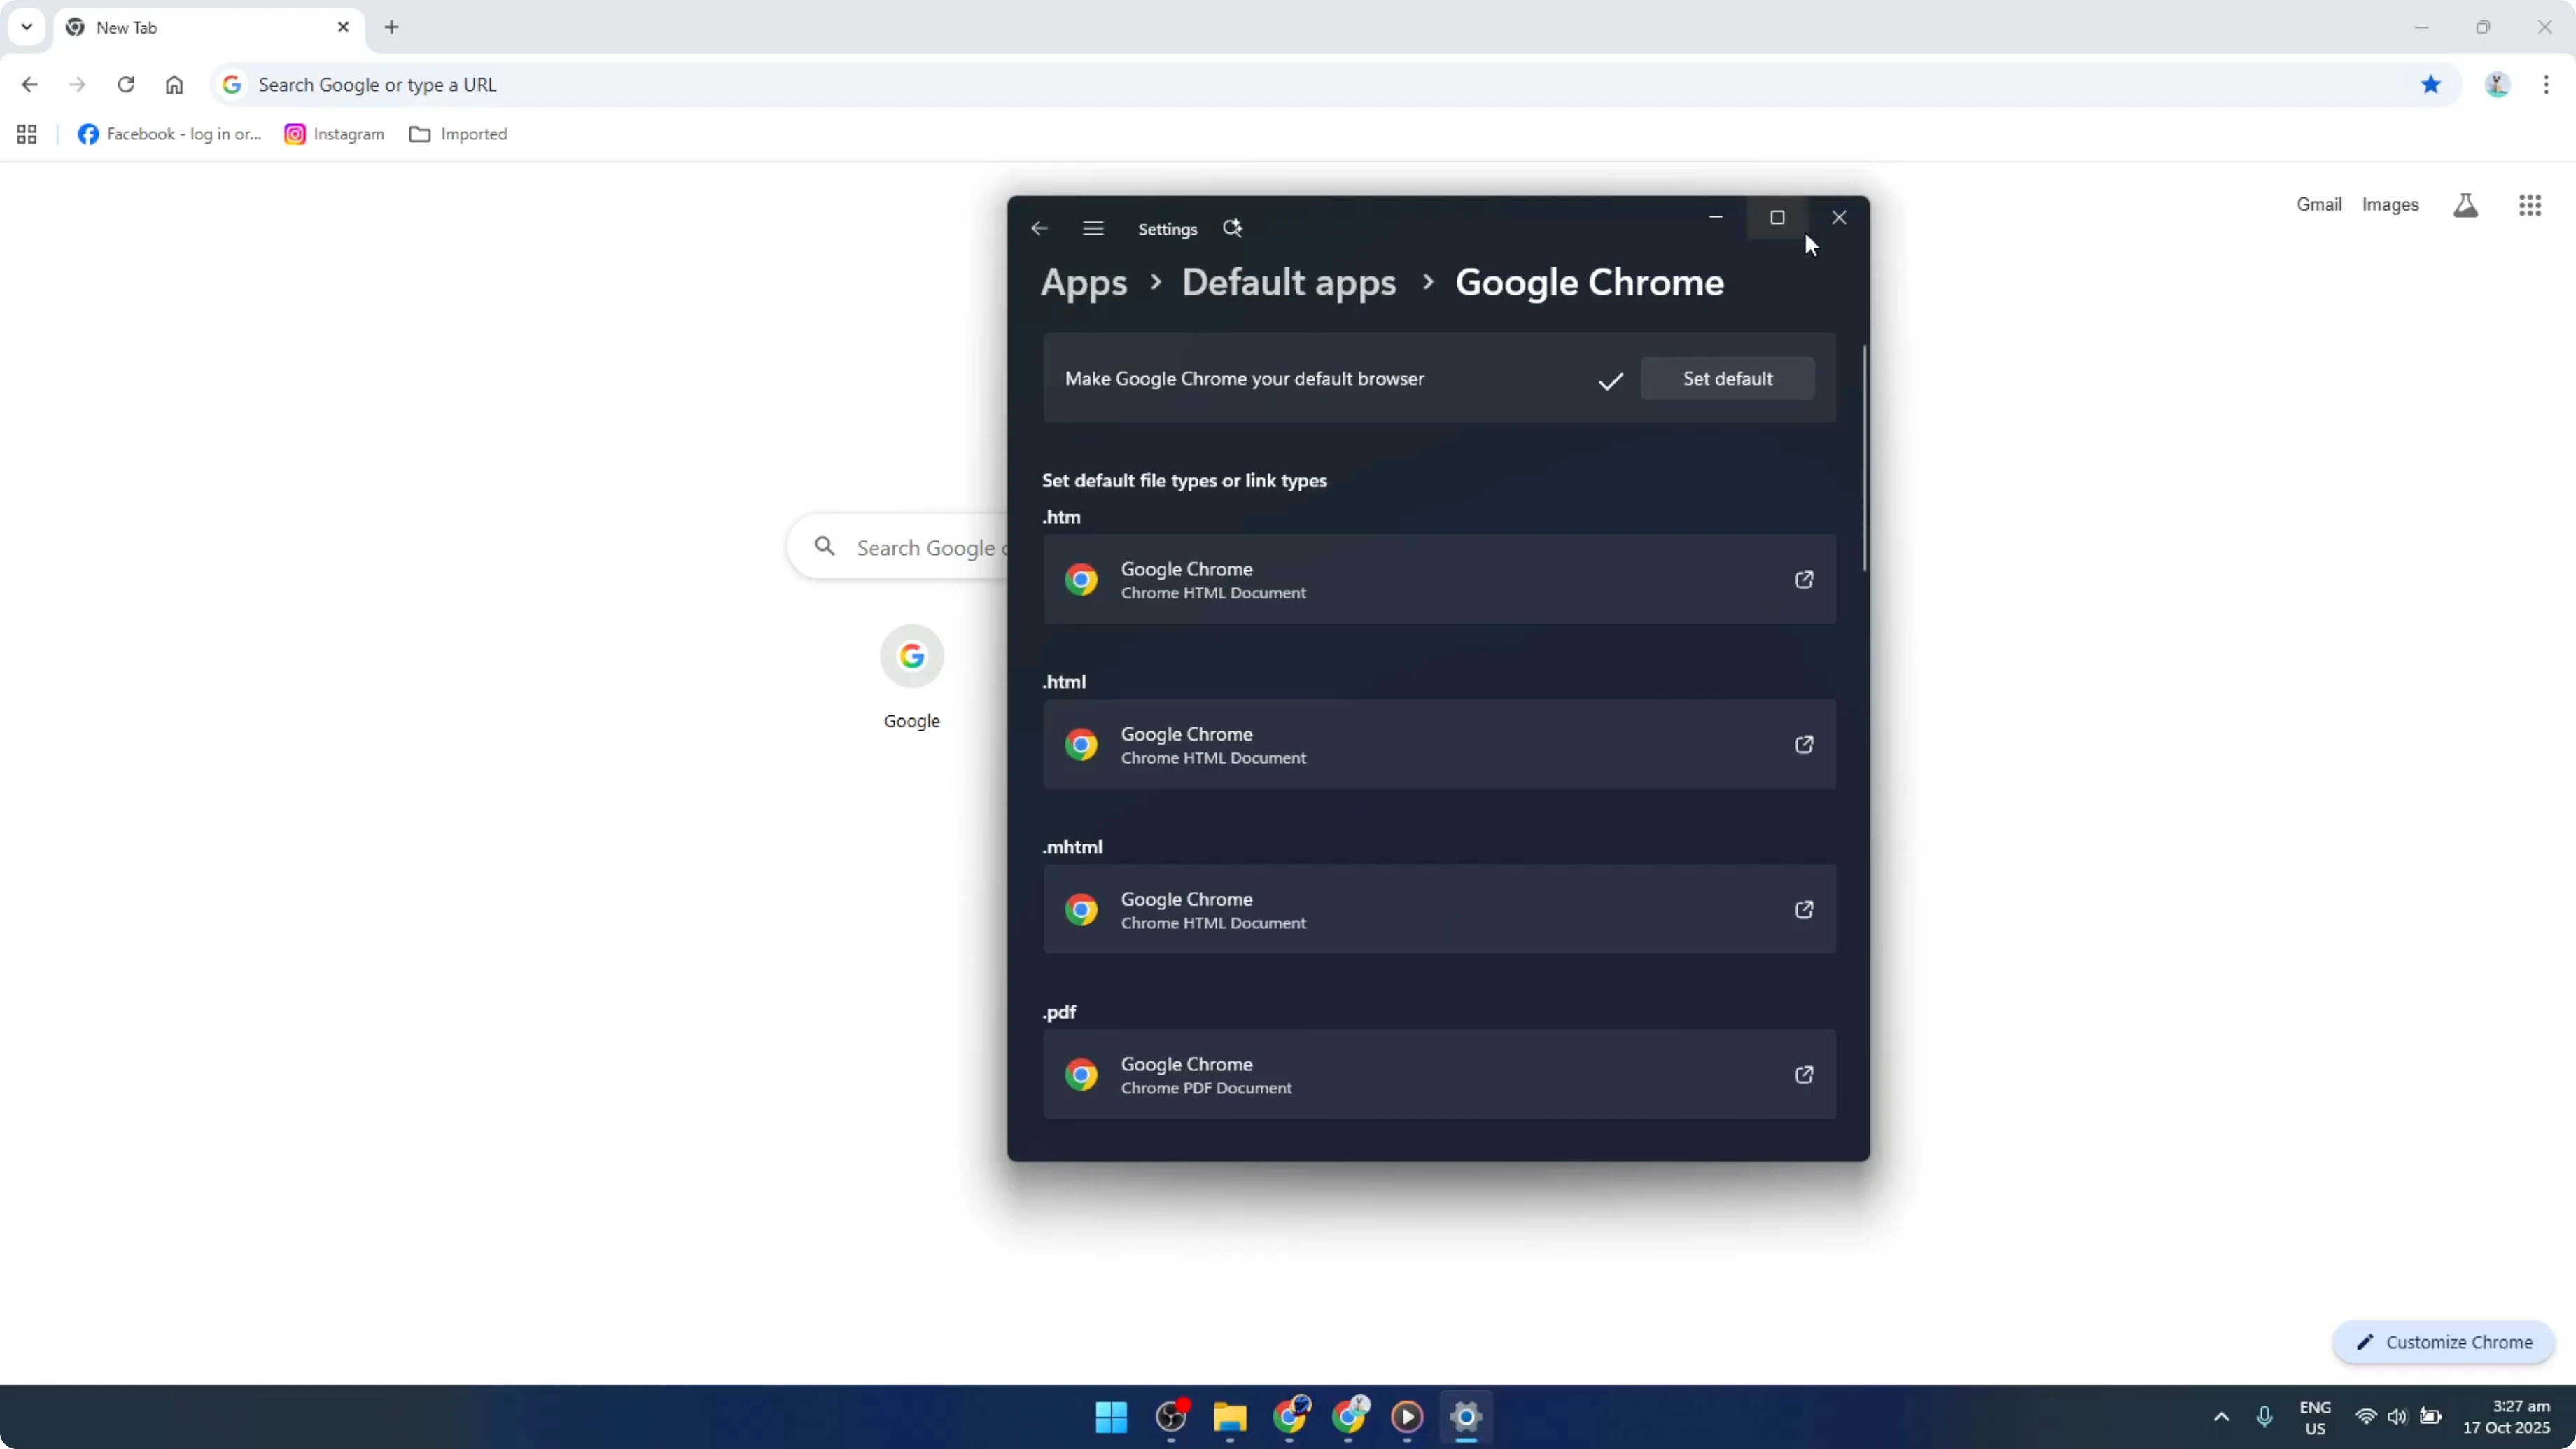This screenshot has width=2576, height=1449.
Task: Open File Explorer from the taskbar
Action: tap(1230, 1417)
